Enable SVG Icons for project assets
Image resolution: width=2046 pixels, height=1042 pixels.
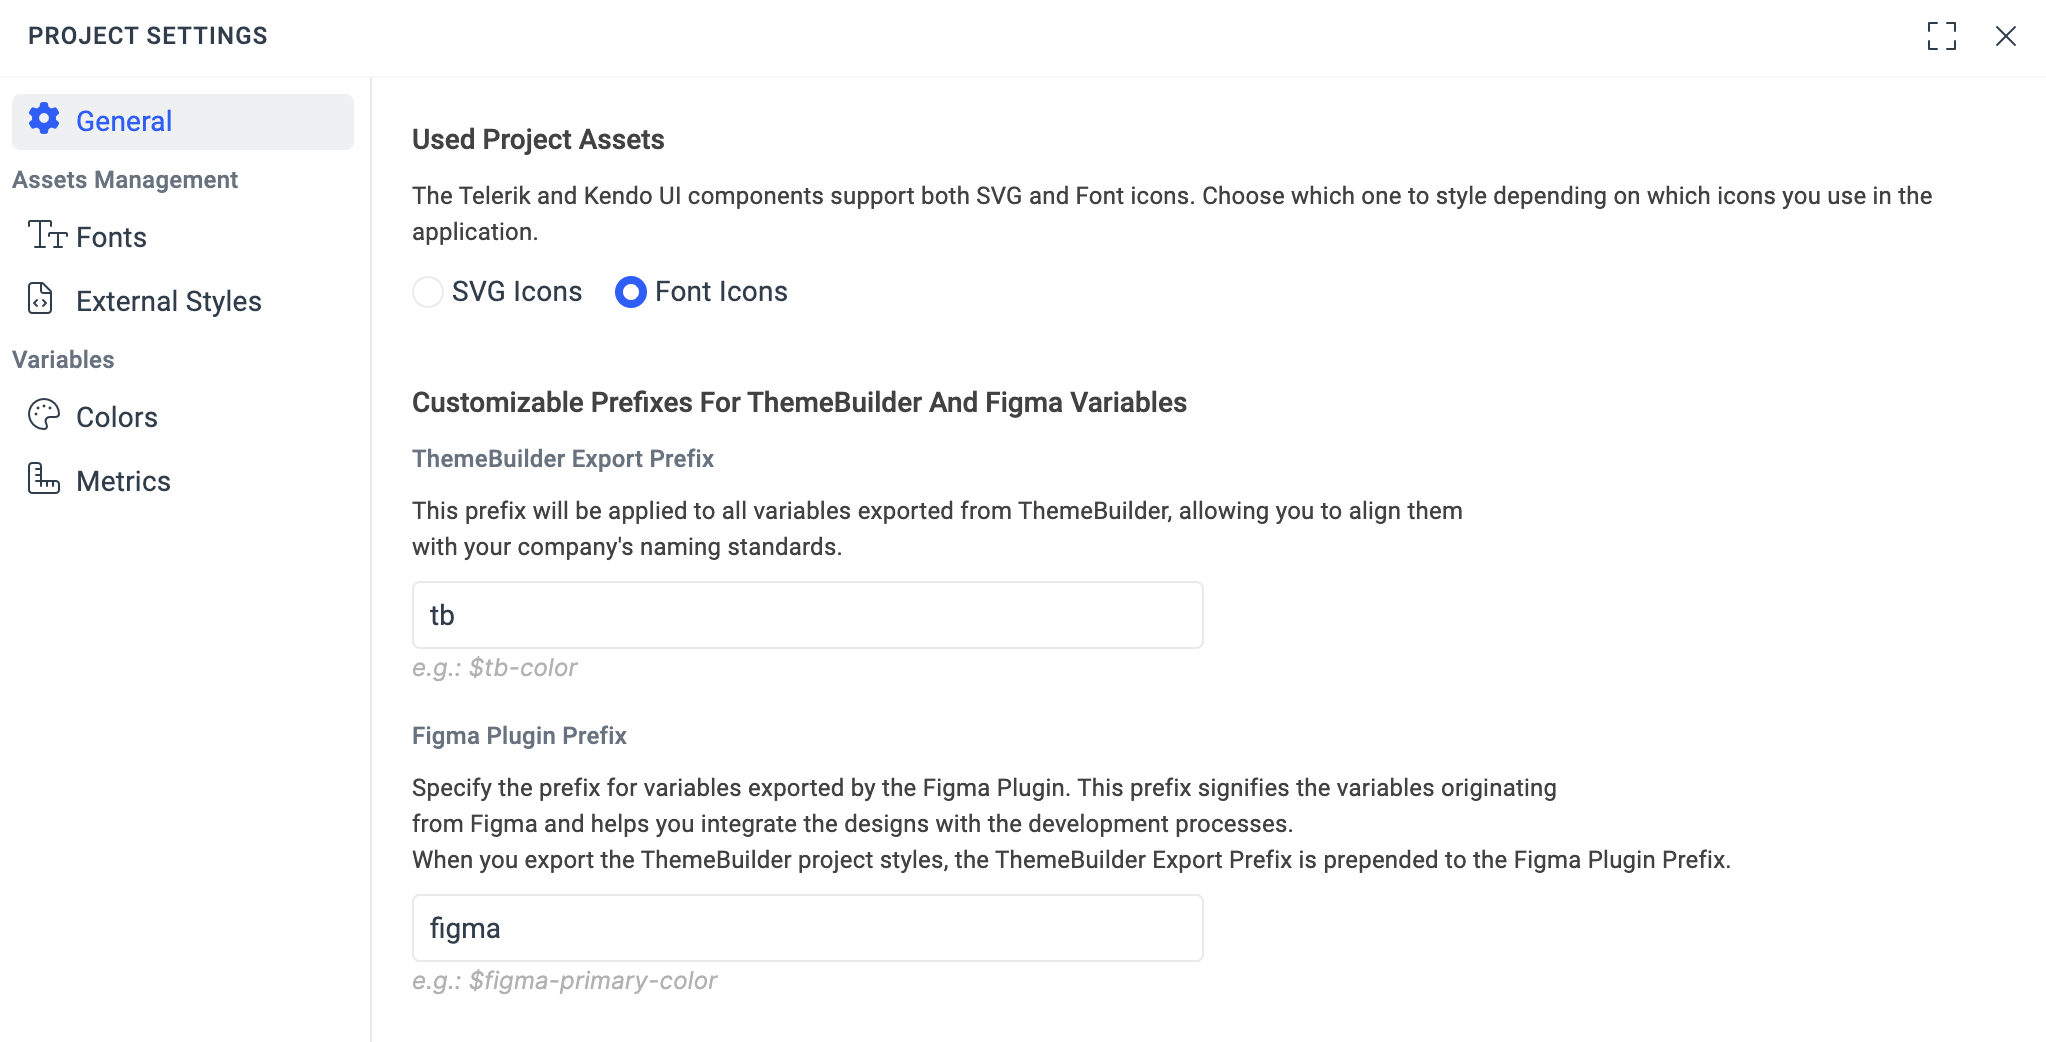tap(428, 291)
